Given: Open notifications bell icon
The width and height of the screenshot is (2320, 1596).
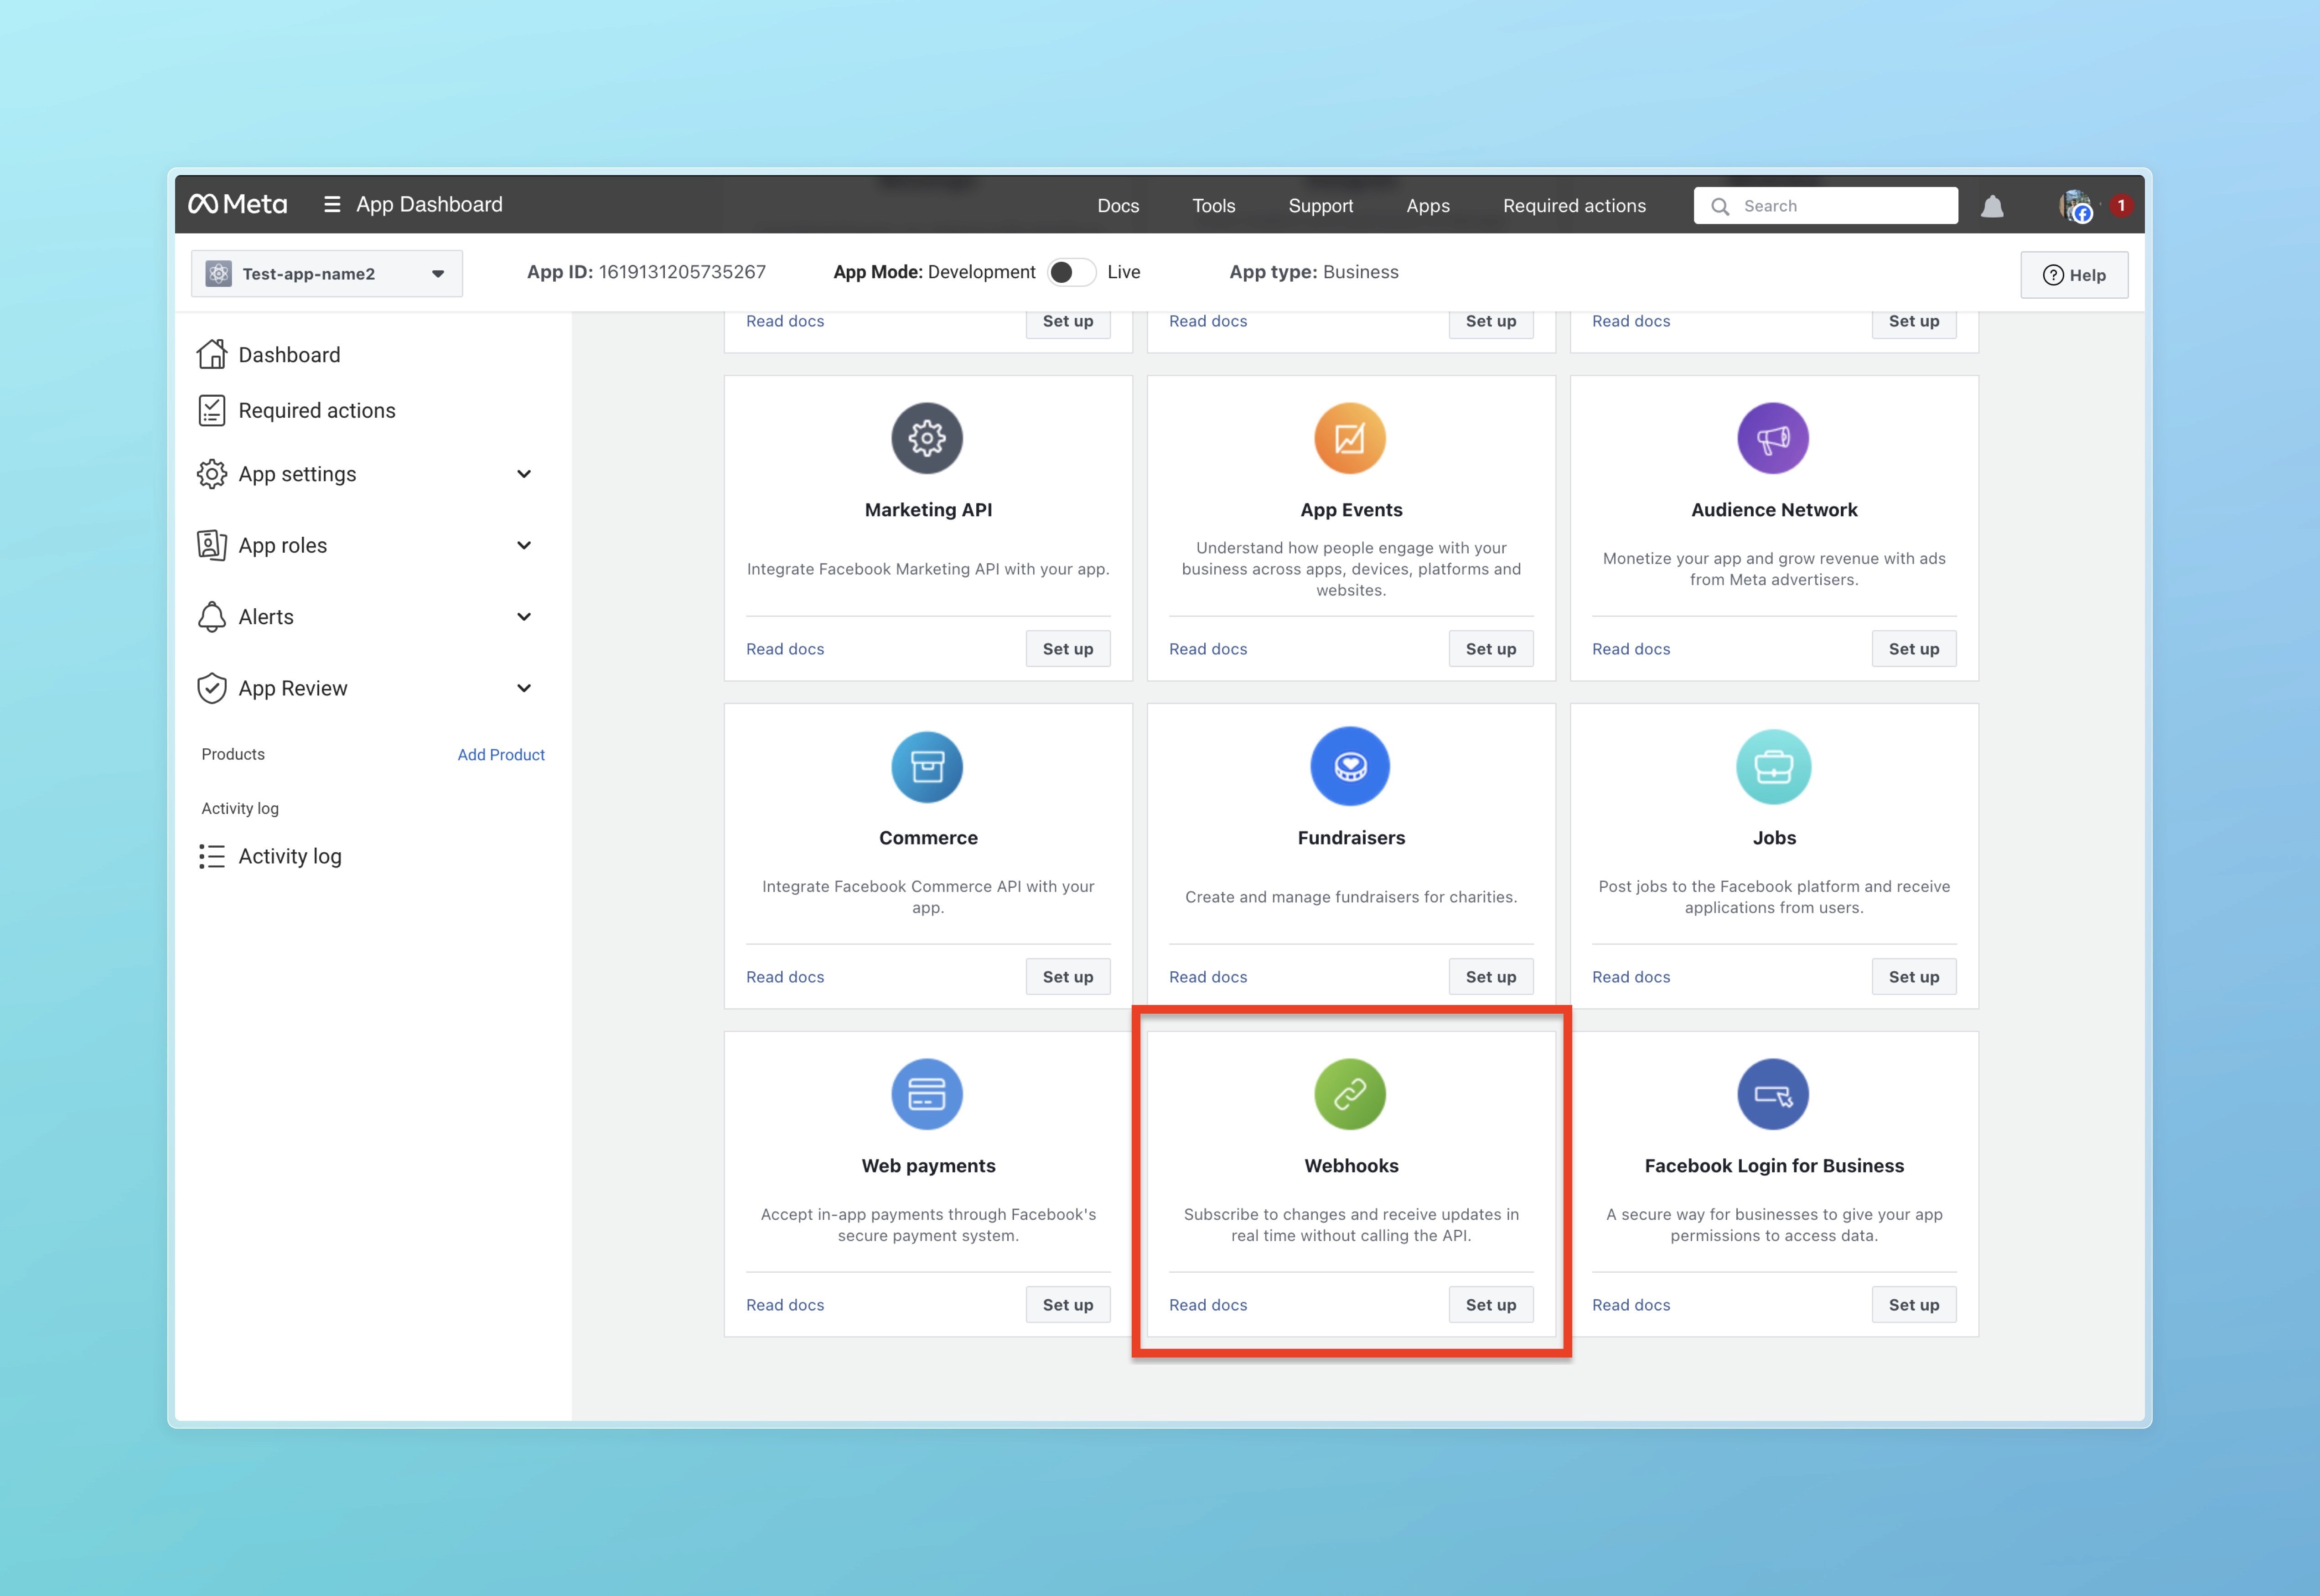Looking at the screenshot, I should (x=1992, y=207).
